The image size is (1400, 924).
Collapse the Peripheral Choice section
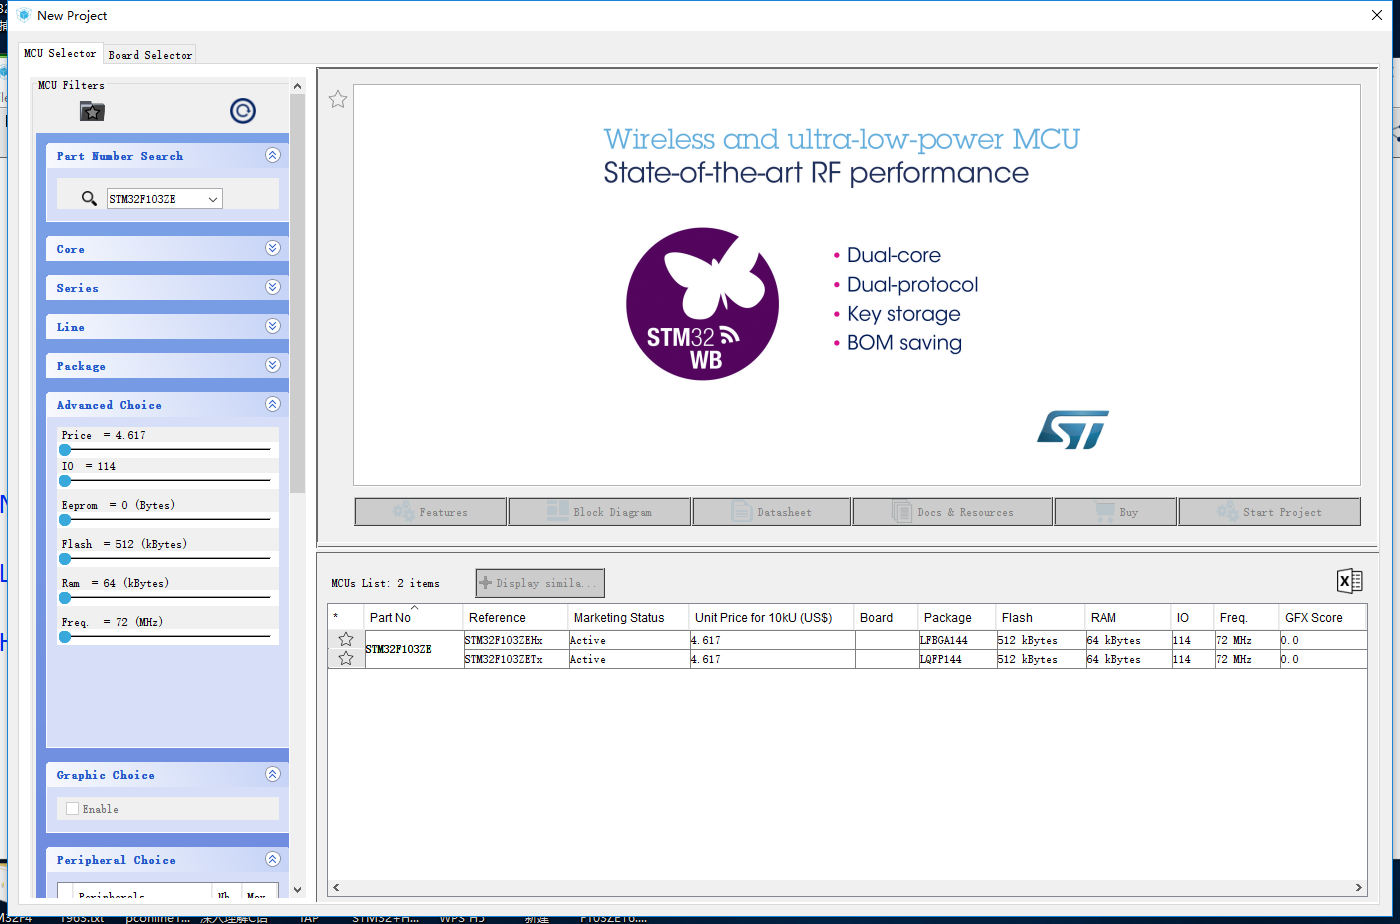pyautogui.click(x=272, y=859)
